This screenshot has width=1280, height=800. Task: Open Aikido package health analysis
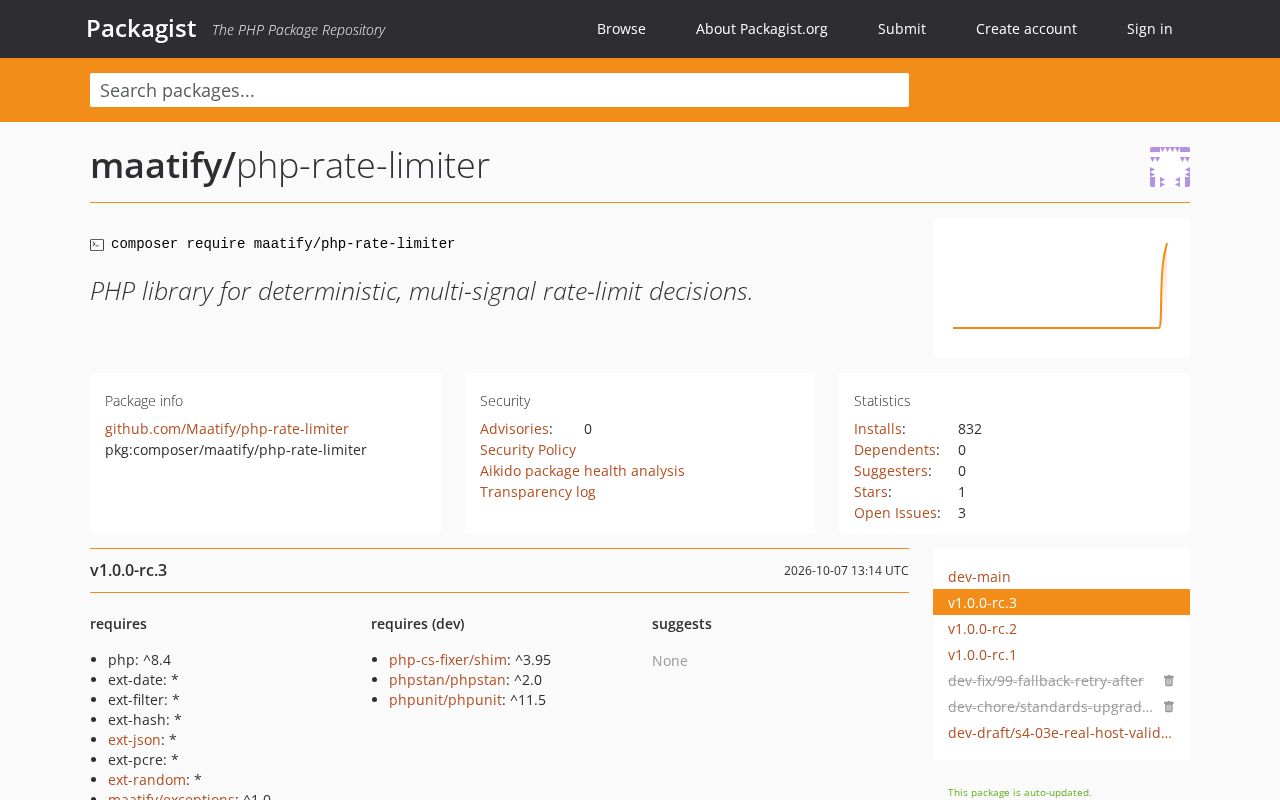point(582,471)
